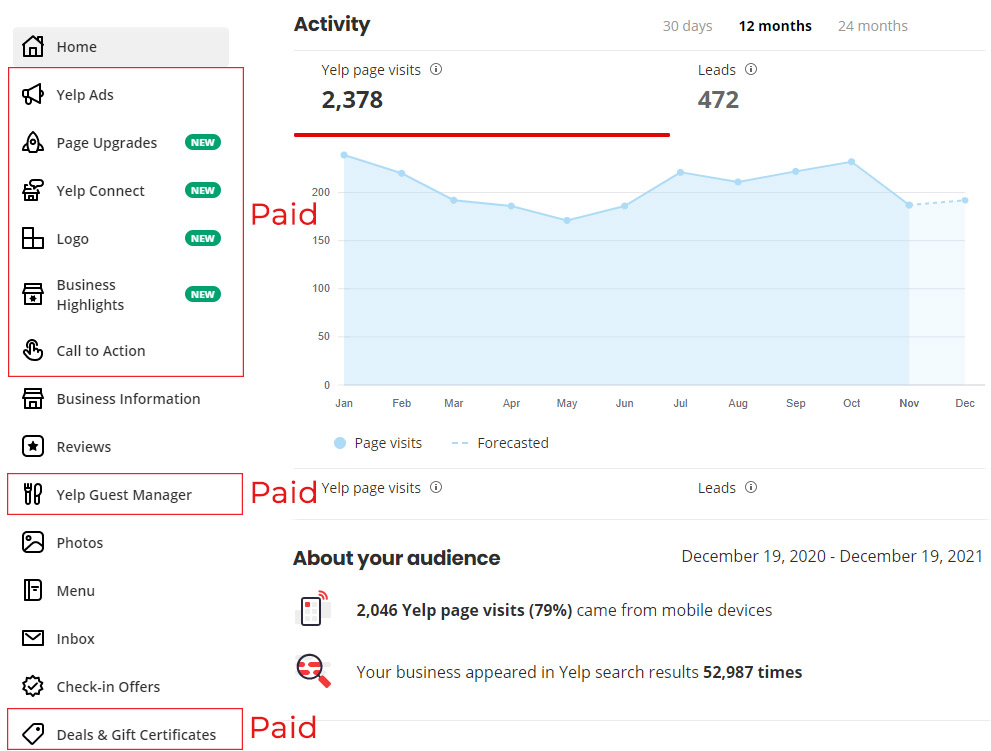The image size is (991, 751).
Task: Click info icon beside top Leads
Action: point(751,70)
